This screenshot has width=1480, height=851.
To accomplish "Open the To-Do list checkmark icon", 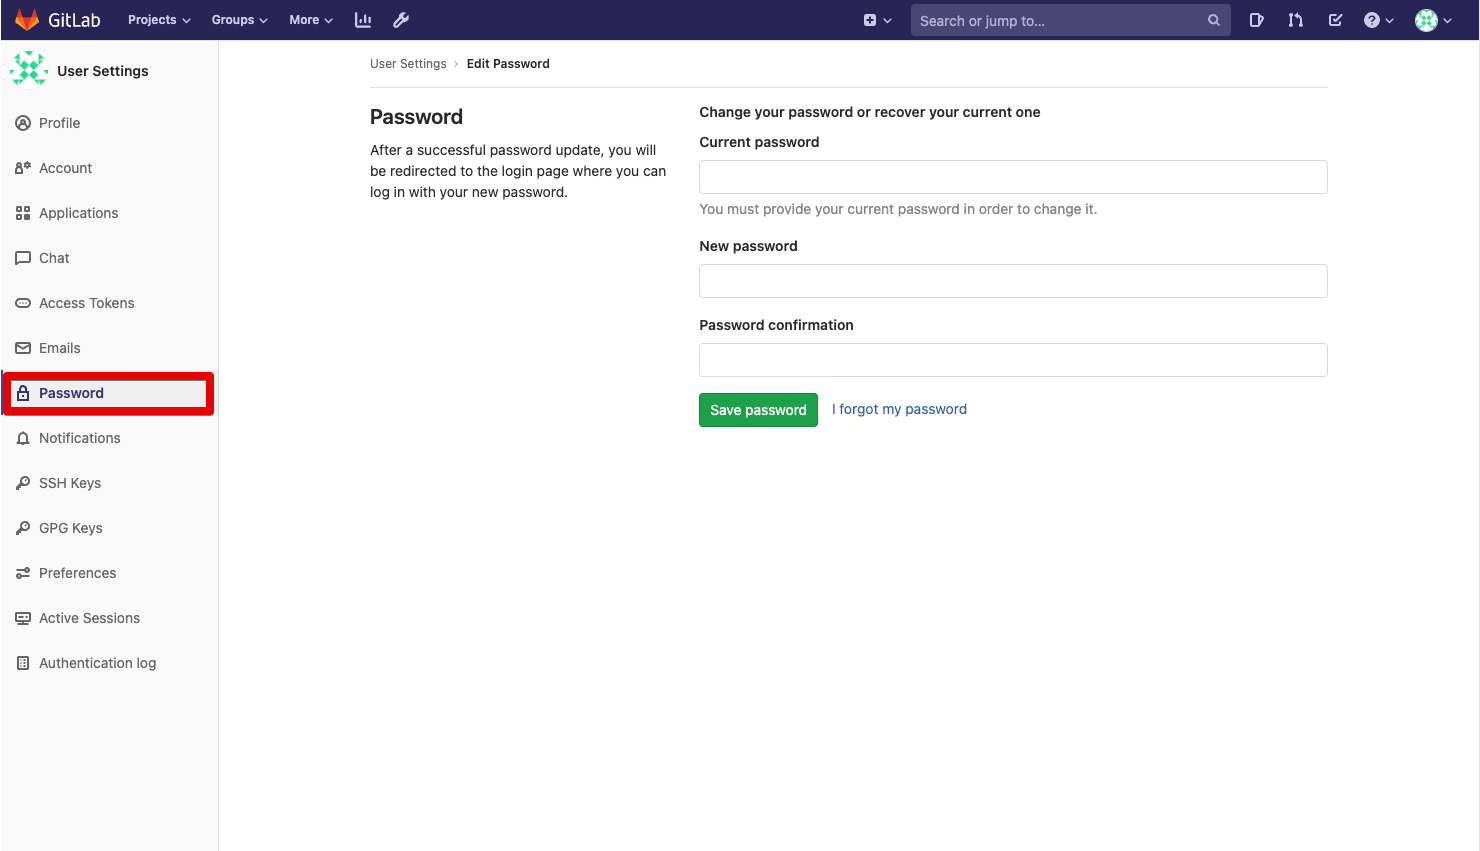I will tap(1335, 20).
